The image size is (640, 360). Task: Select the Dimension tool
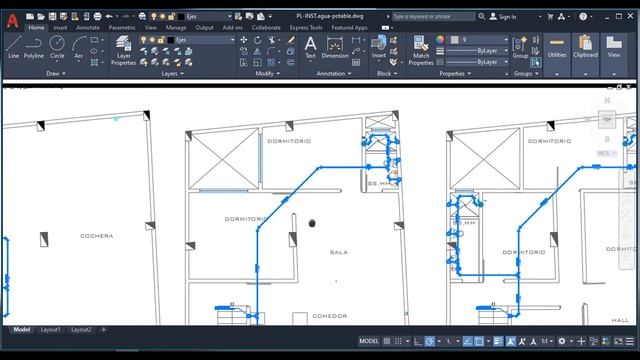tap(335, 47)
